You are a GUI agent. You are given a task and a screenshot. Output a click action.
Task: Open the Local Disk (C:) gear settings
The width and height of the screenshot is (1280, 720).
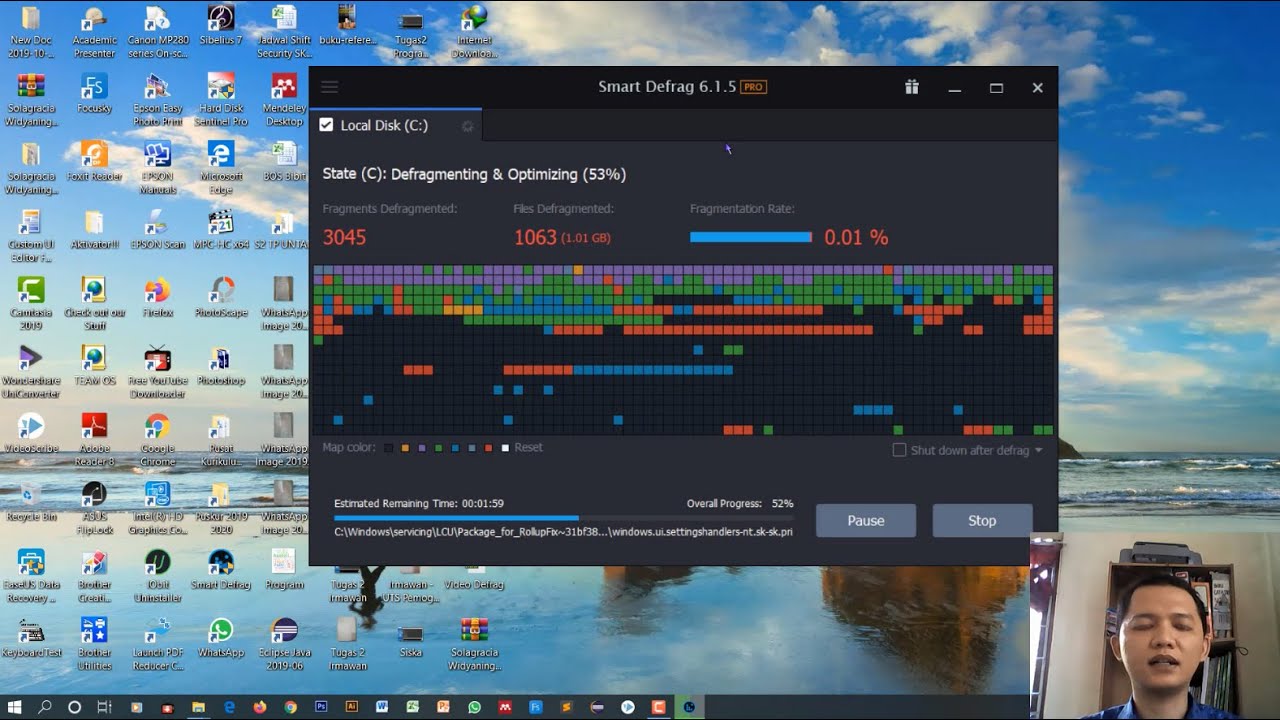pos(467,126)
